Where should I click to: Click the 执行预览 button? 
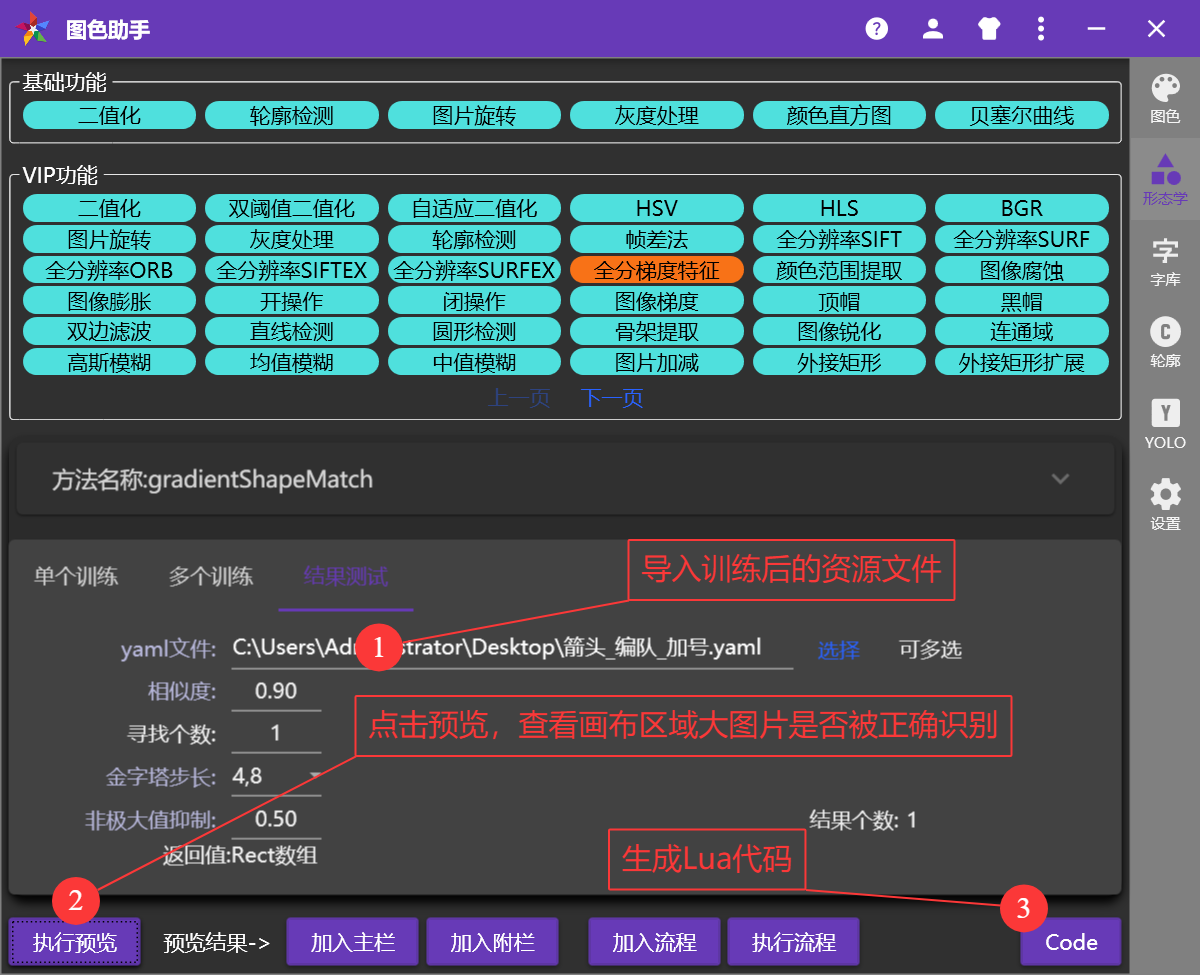[74, 941]
